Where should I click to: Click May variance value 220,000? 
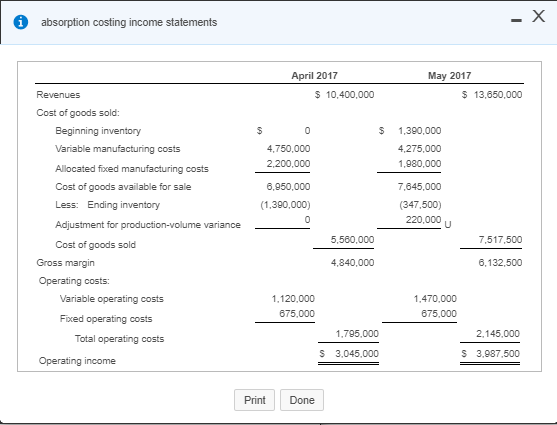point(423,220)
